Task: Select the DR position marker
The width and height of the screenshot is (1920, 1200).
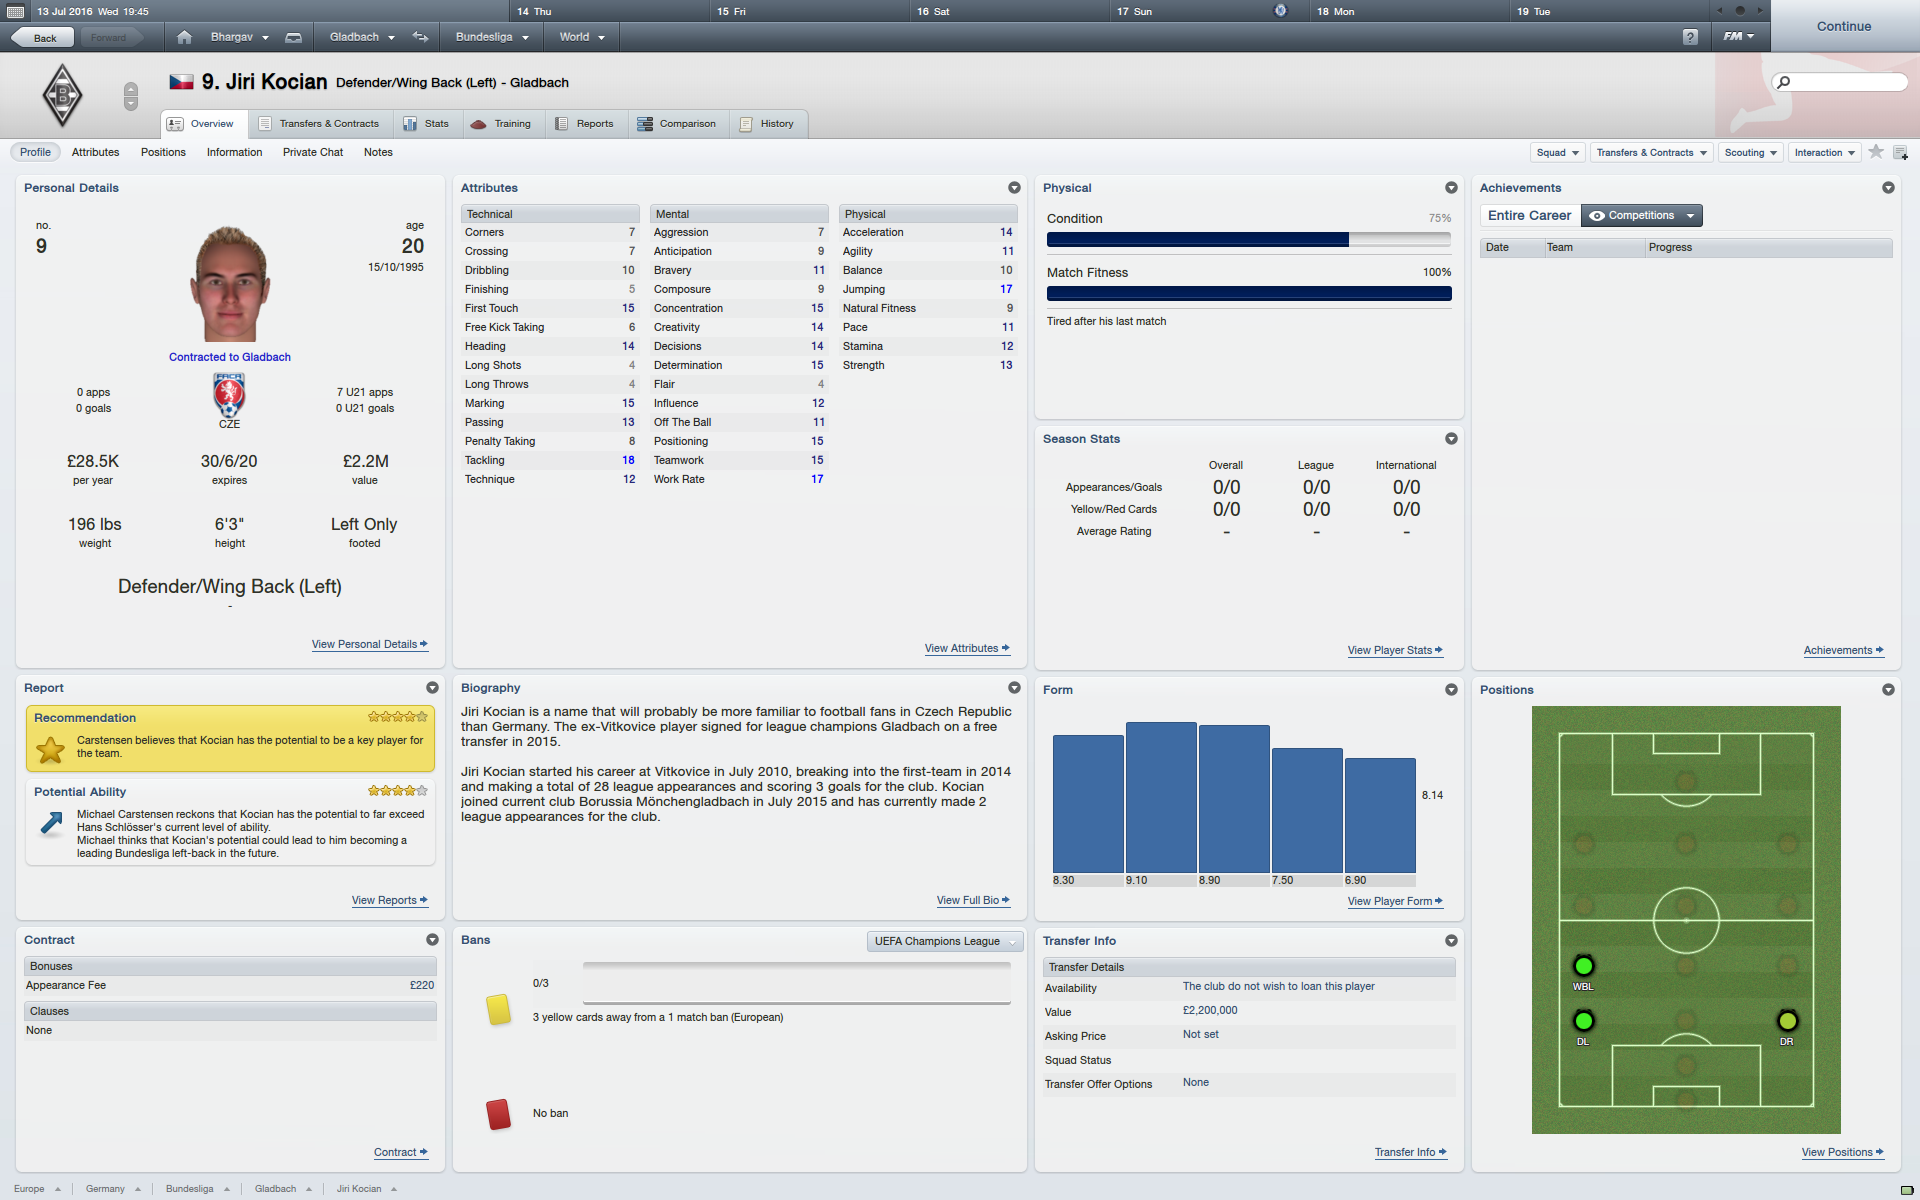Action: click(x=1787, y=1021)
